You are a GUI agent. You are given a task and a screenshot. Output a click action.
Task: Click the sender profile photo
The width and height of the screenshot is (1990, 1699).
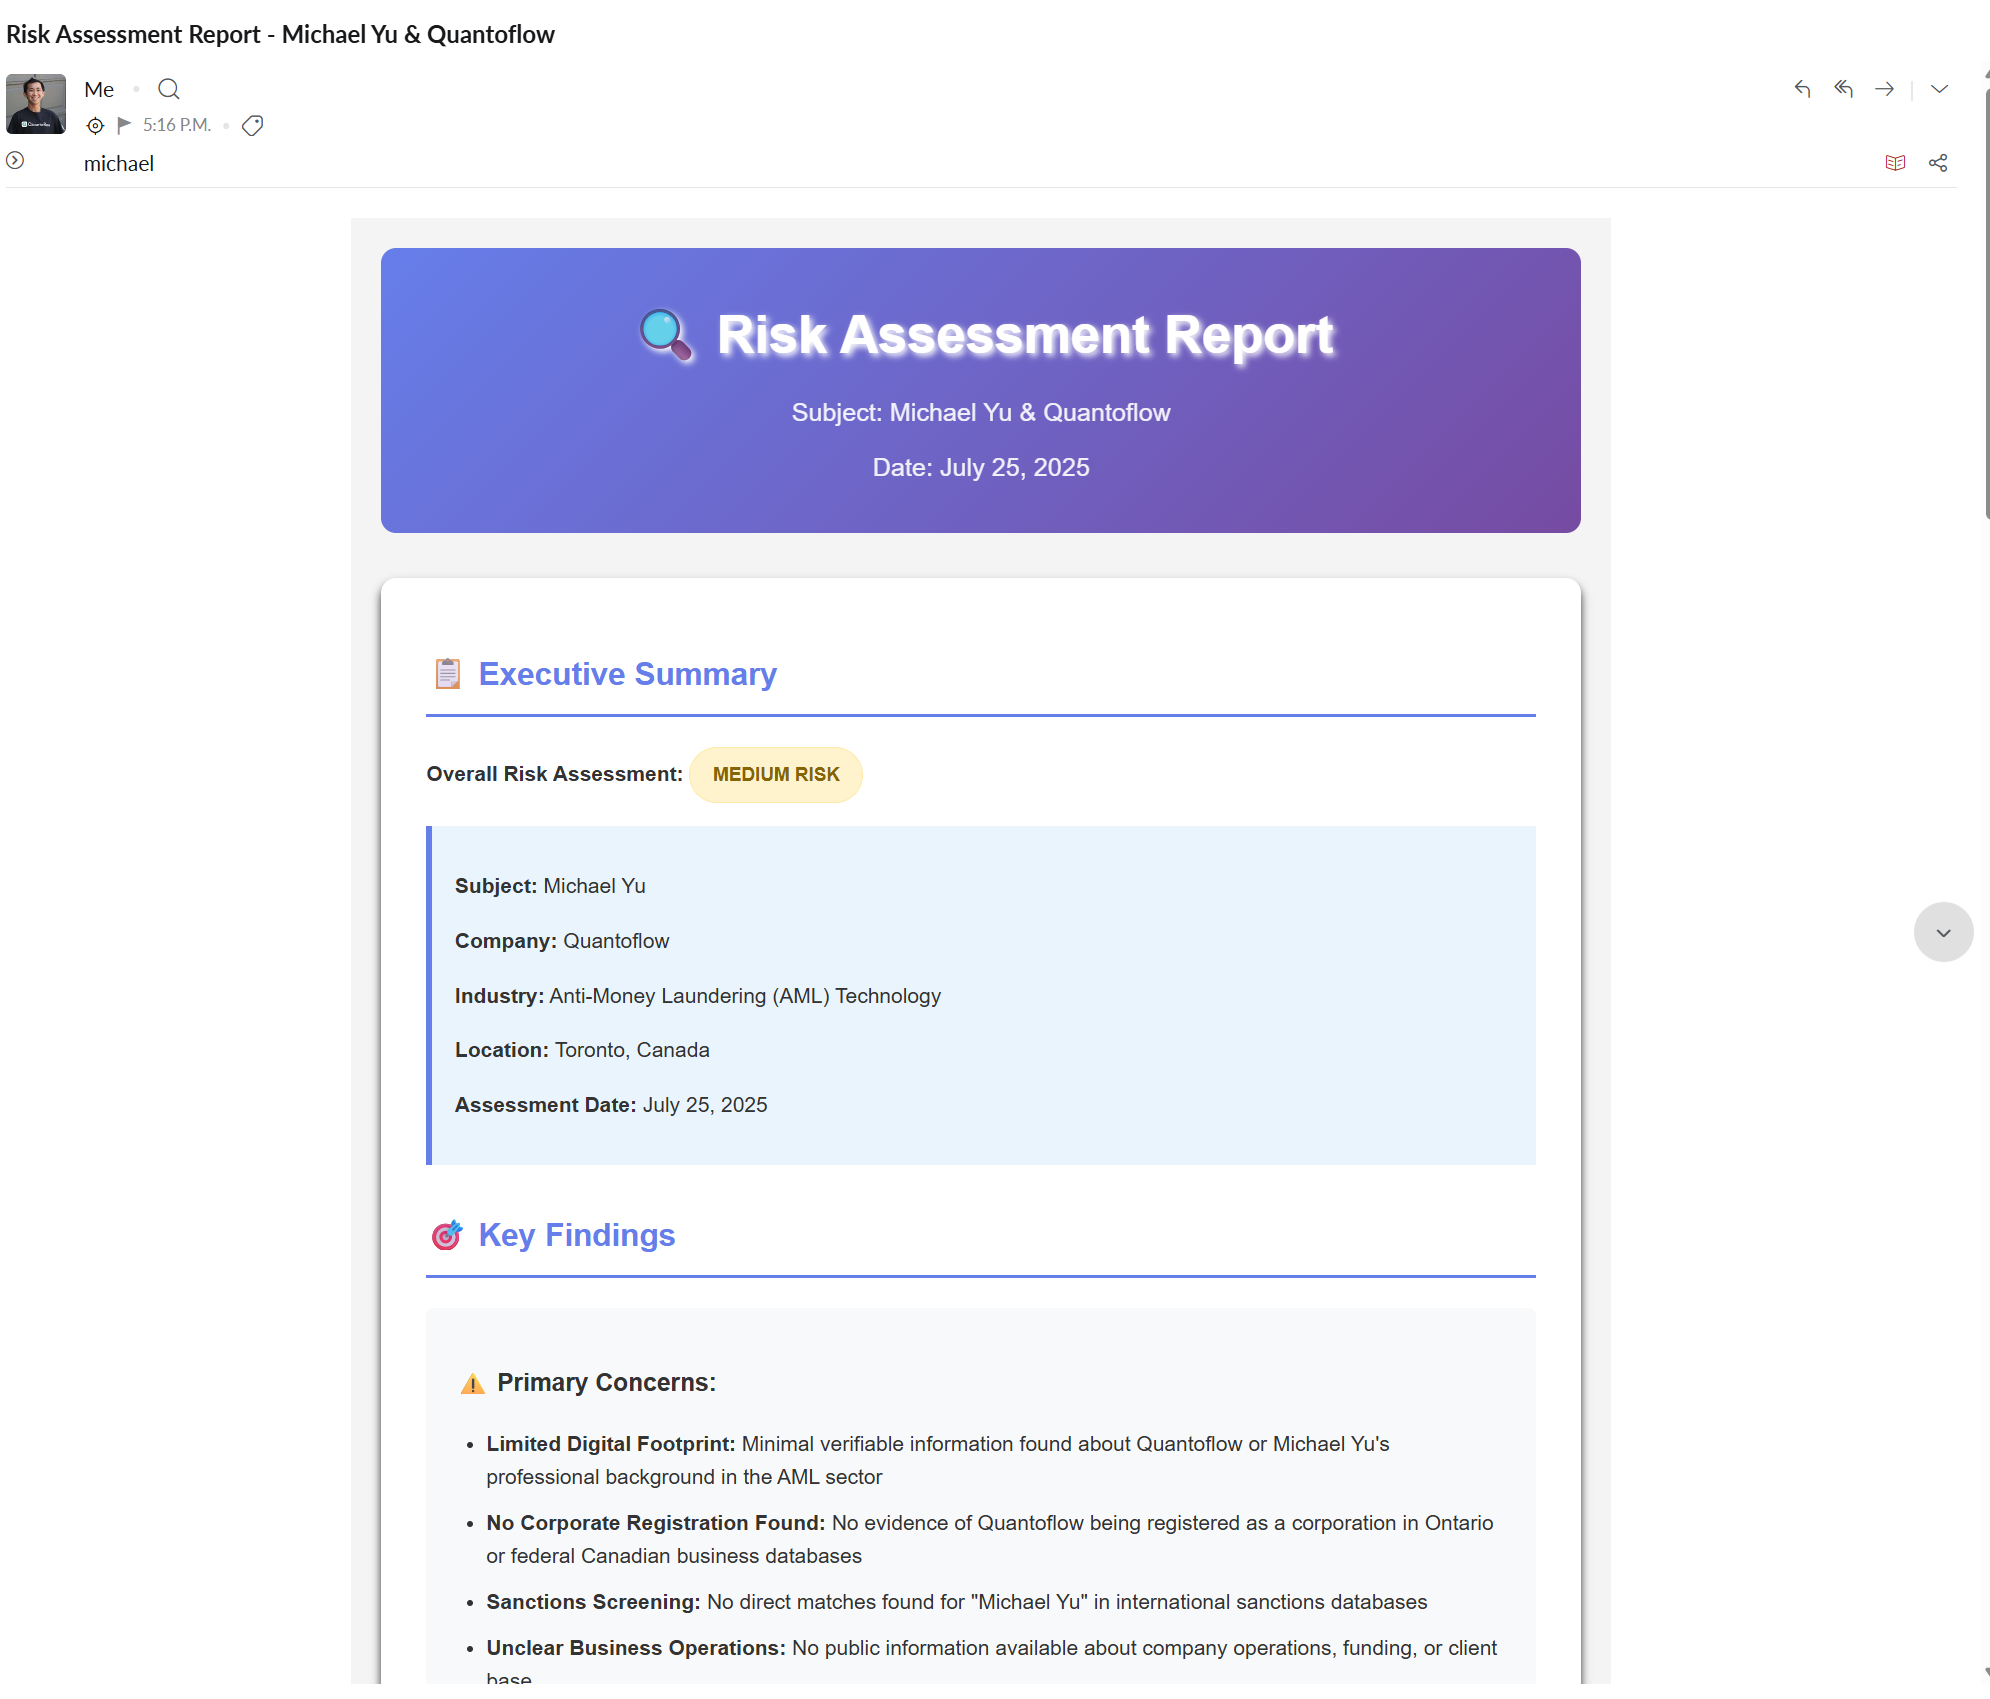click(36, 103)
